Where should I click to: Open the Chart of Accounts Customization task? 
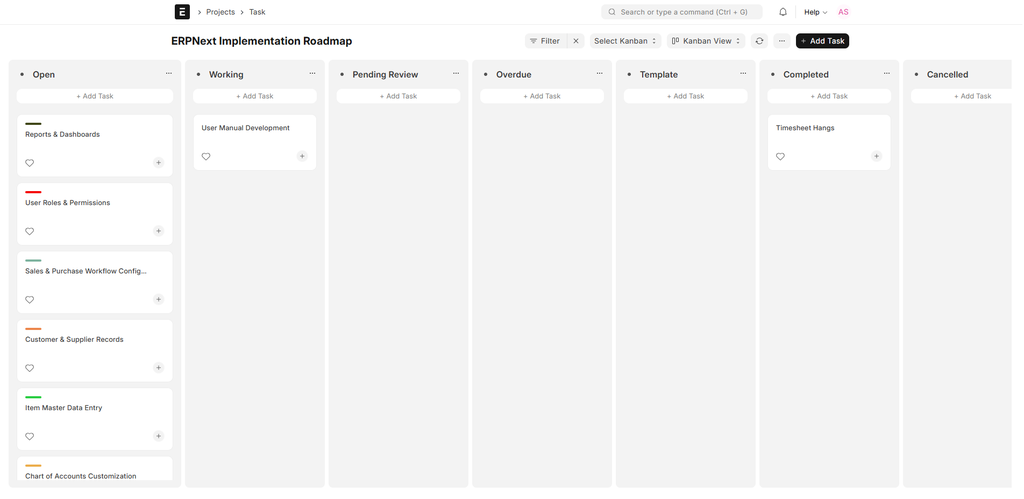[x=81, y=477]
